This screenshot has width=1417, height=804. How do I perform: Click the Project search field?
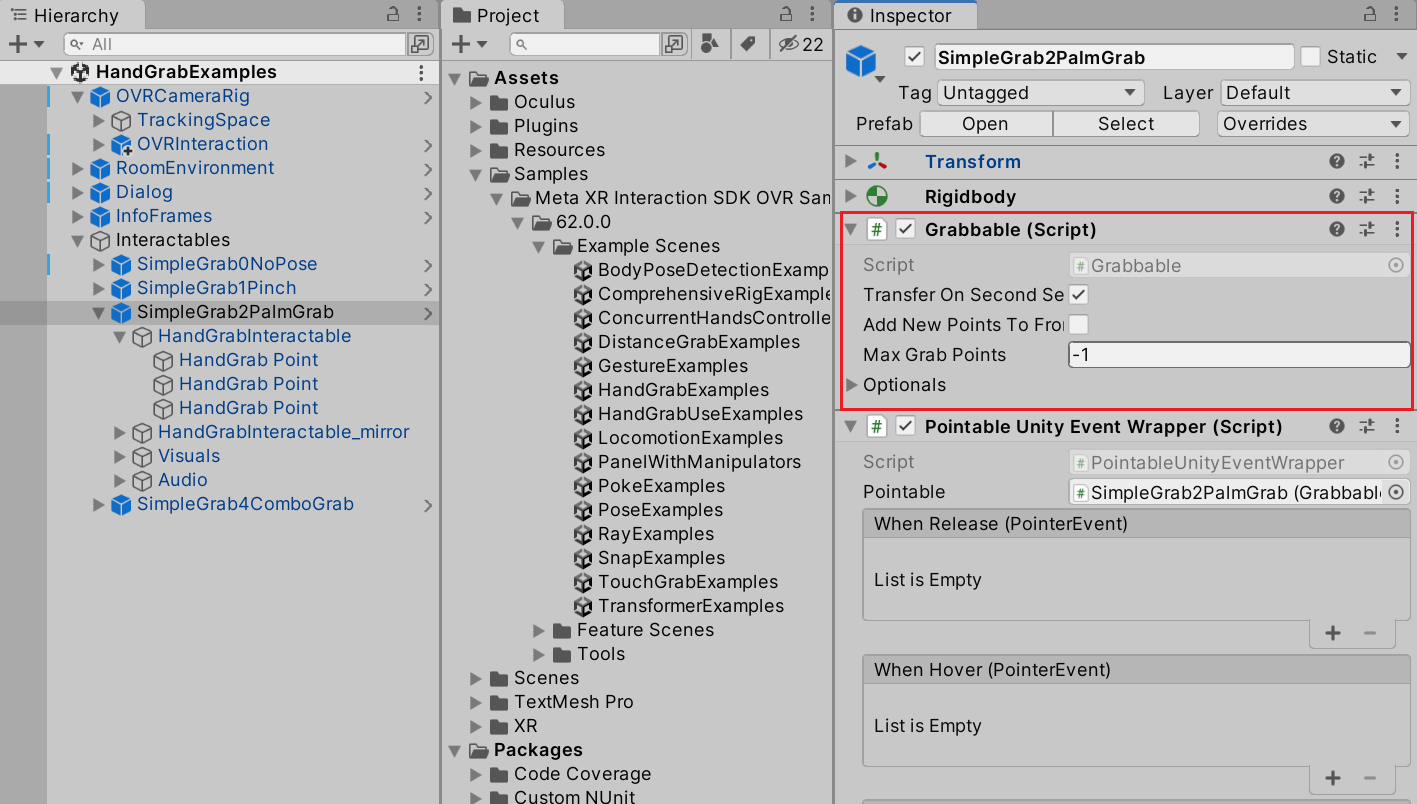pyautogui.click(x=585, y=44)
